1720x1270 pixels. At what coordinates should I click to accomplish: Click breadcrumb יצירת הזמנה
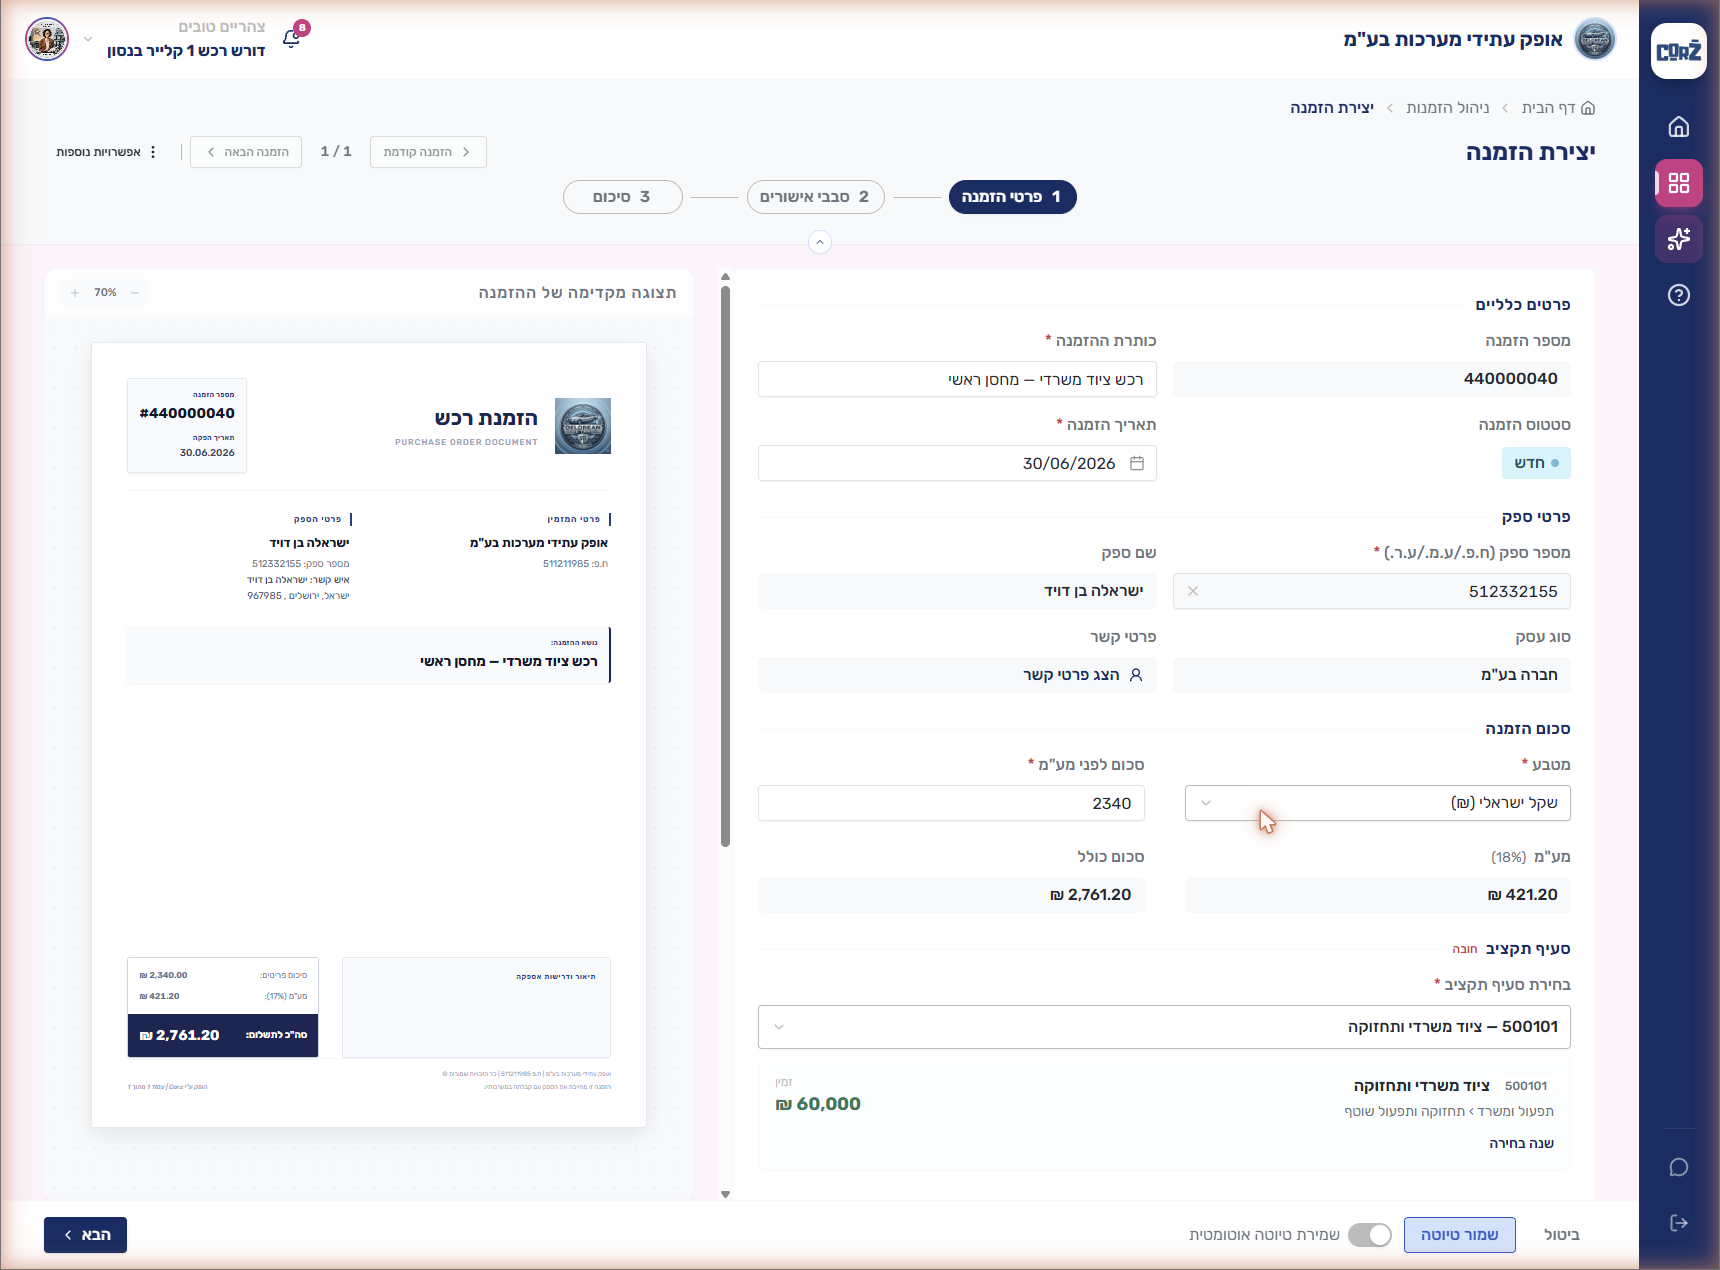click(x=1332, y=108)
